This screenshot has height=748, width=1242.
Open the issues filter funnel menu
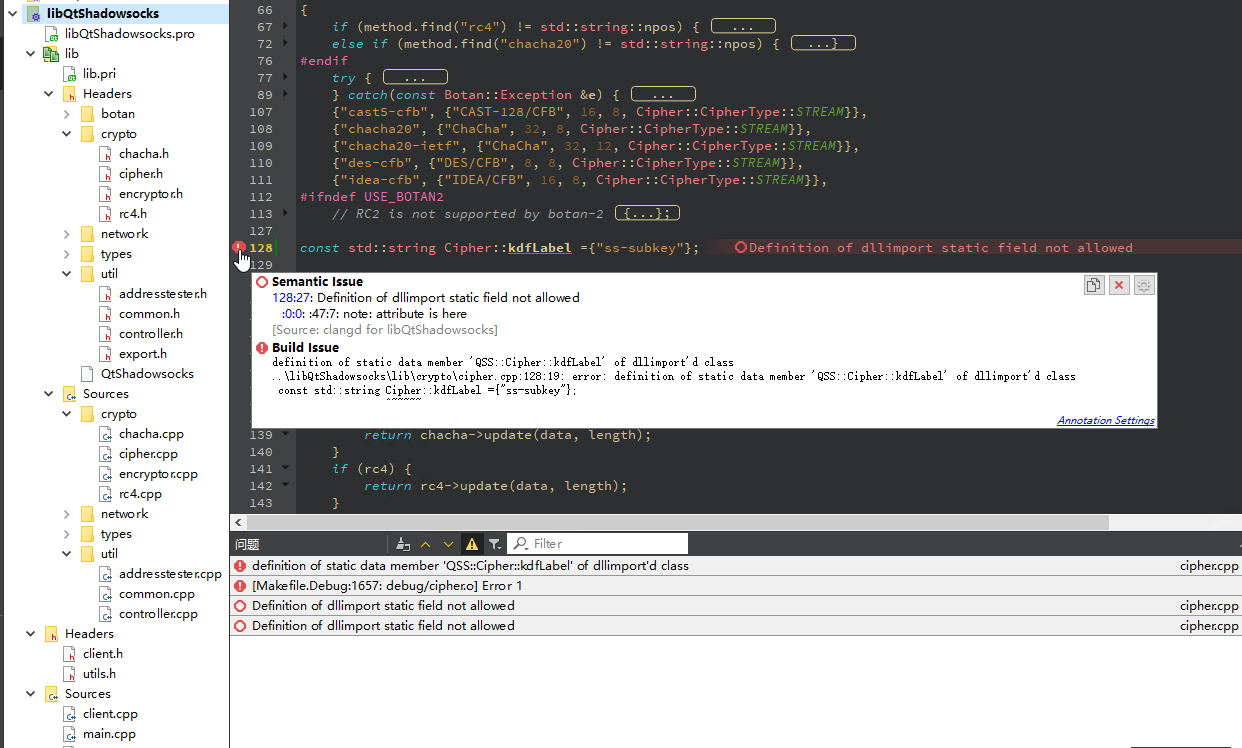tap(495, 544)
